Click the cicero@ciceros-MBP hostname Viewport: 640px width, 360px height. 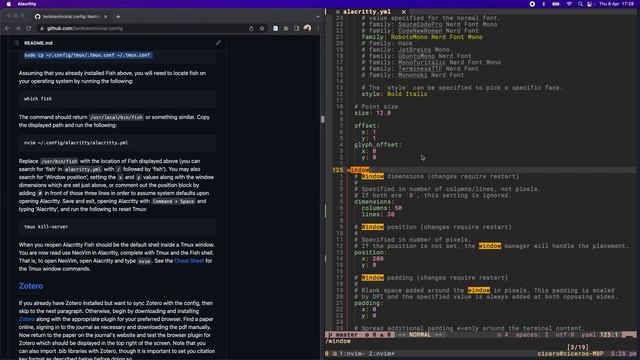point(570,354)
